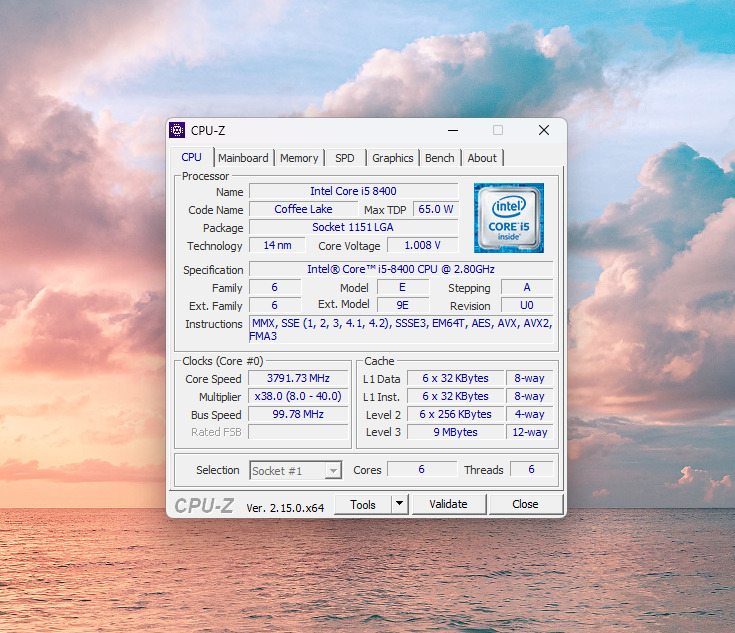Click the core speed '3791.73 MHz' value

tap(298, 378)
